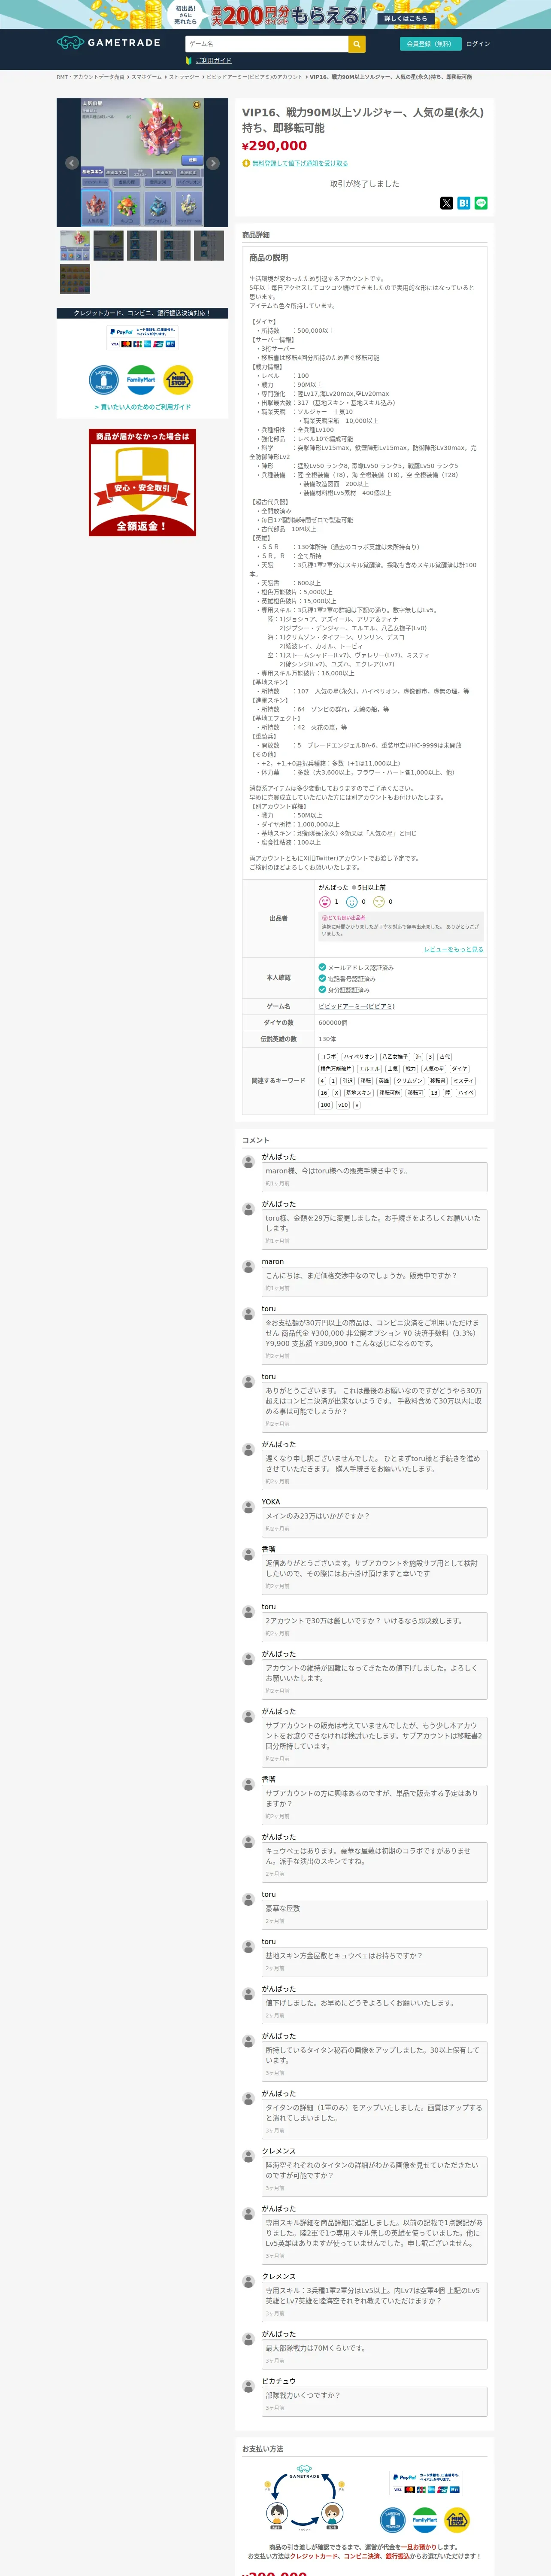Click the エルエル keyword tag
This screenshot has width=551, height=2576.
click(369, 1069)
